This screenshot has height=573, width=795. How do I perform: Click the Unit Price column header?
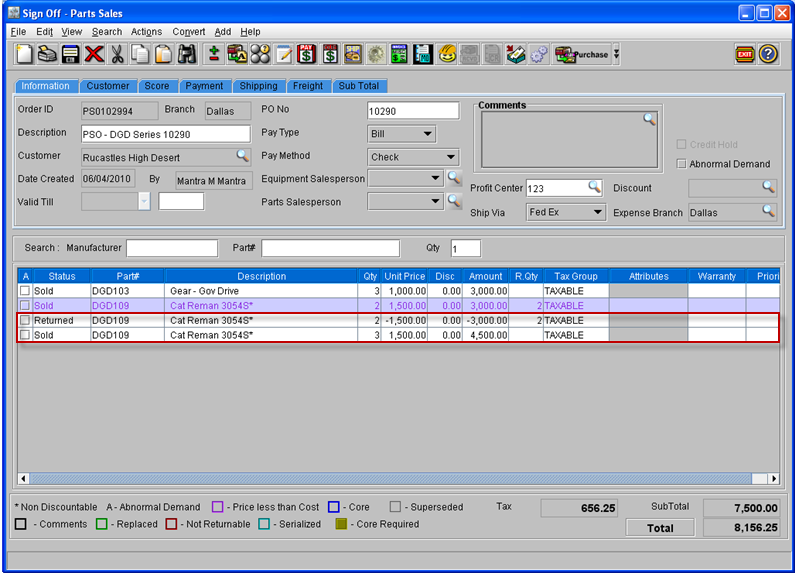(405, 276)
